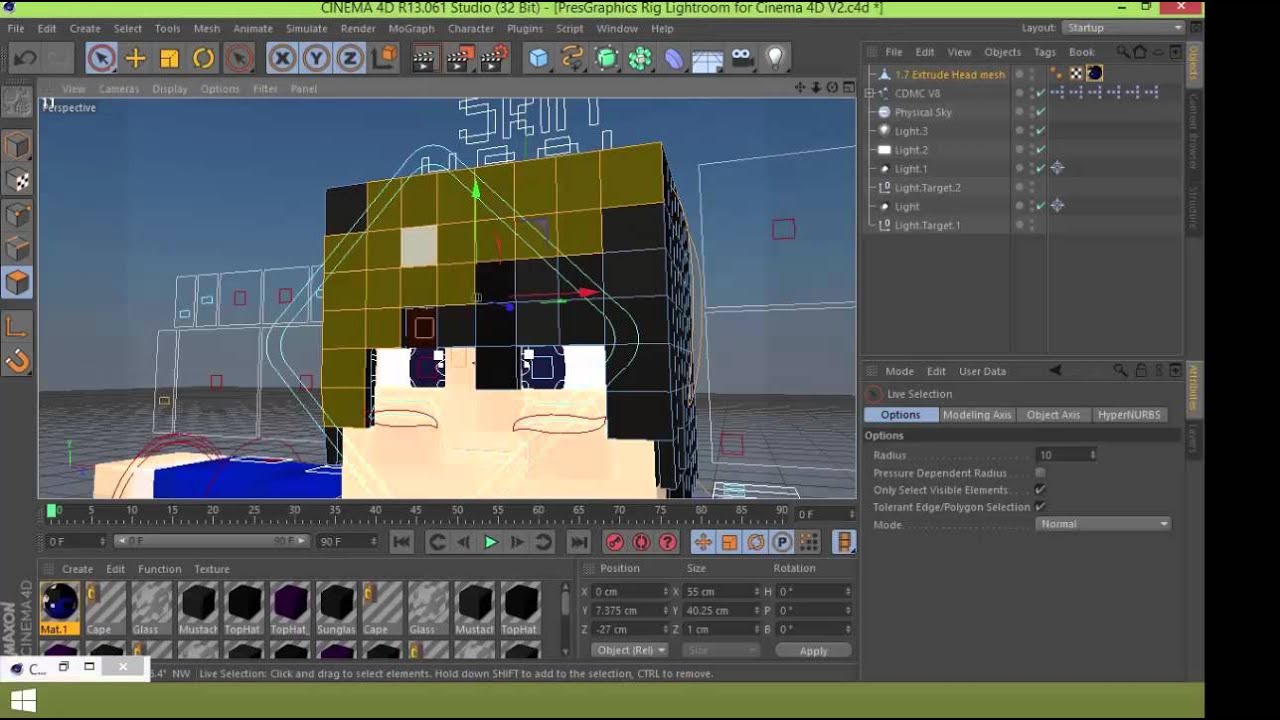The width and height of the screenshot is (1280, 720).
Task: Go to end of timeline
Action: [x=578, y=542]
